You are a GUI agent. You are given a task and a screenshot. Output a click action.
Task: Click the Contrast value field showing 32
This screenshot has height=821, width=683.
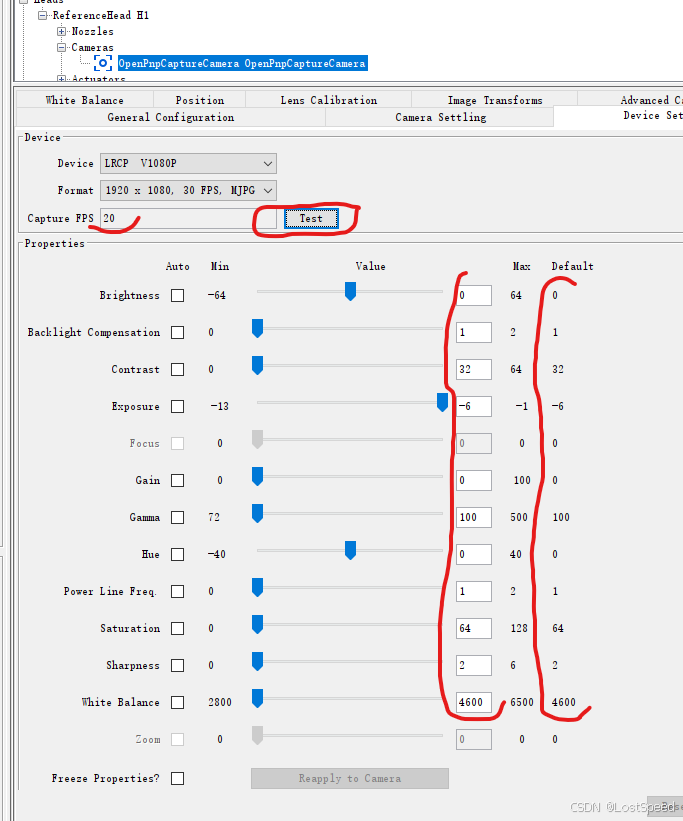[474, 369]
